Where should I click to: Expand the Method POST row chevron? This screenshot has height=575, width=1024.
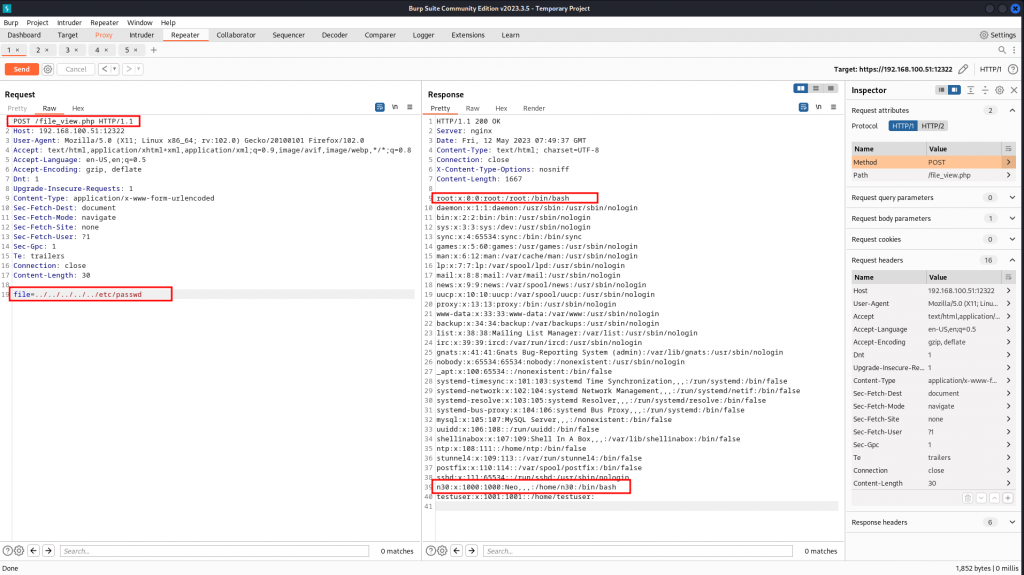click(x=1008, y=162)
